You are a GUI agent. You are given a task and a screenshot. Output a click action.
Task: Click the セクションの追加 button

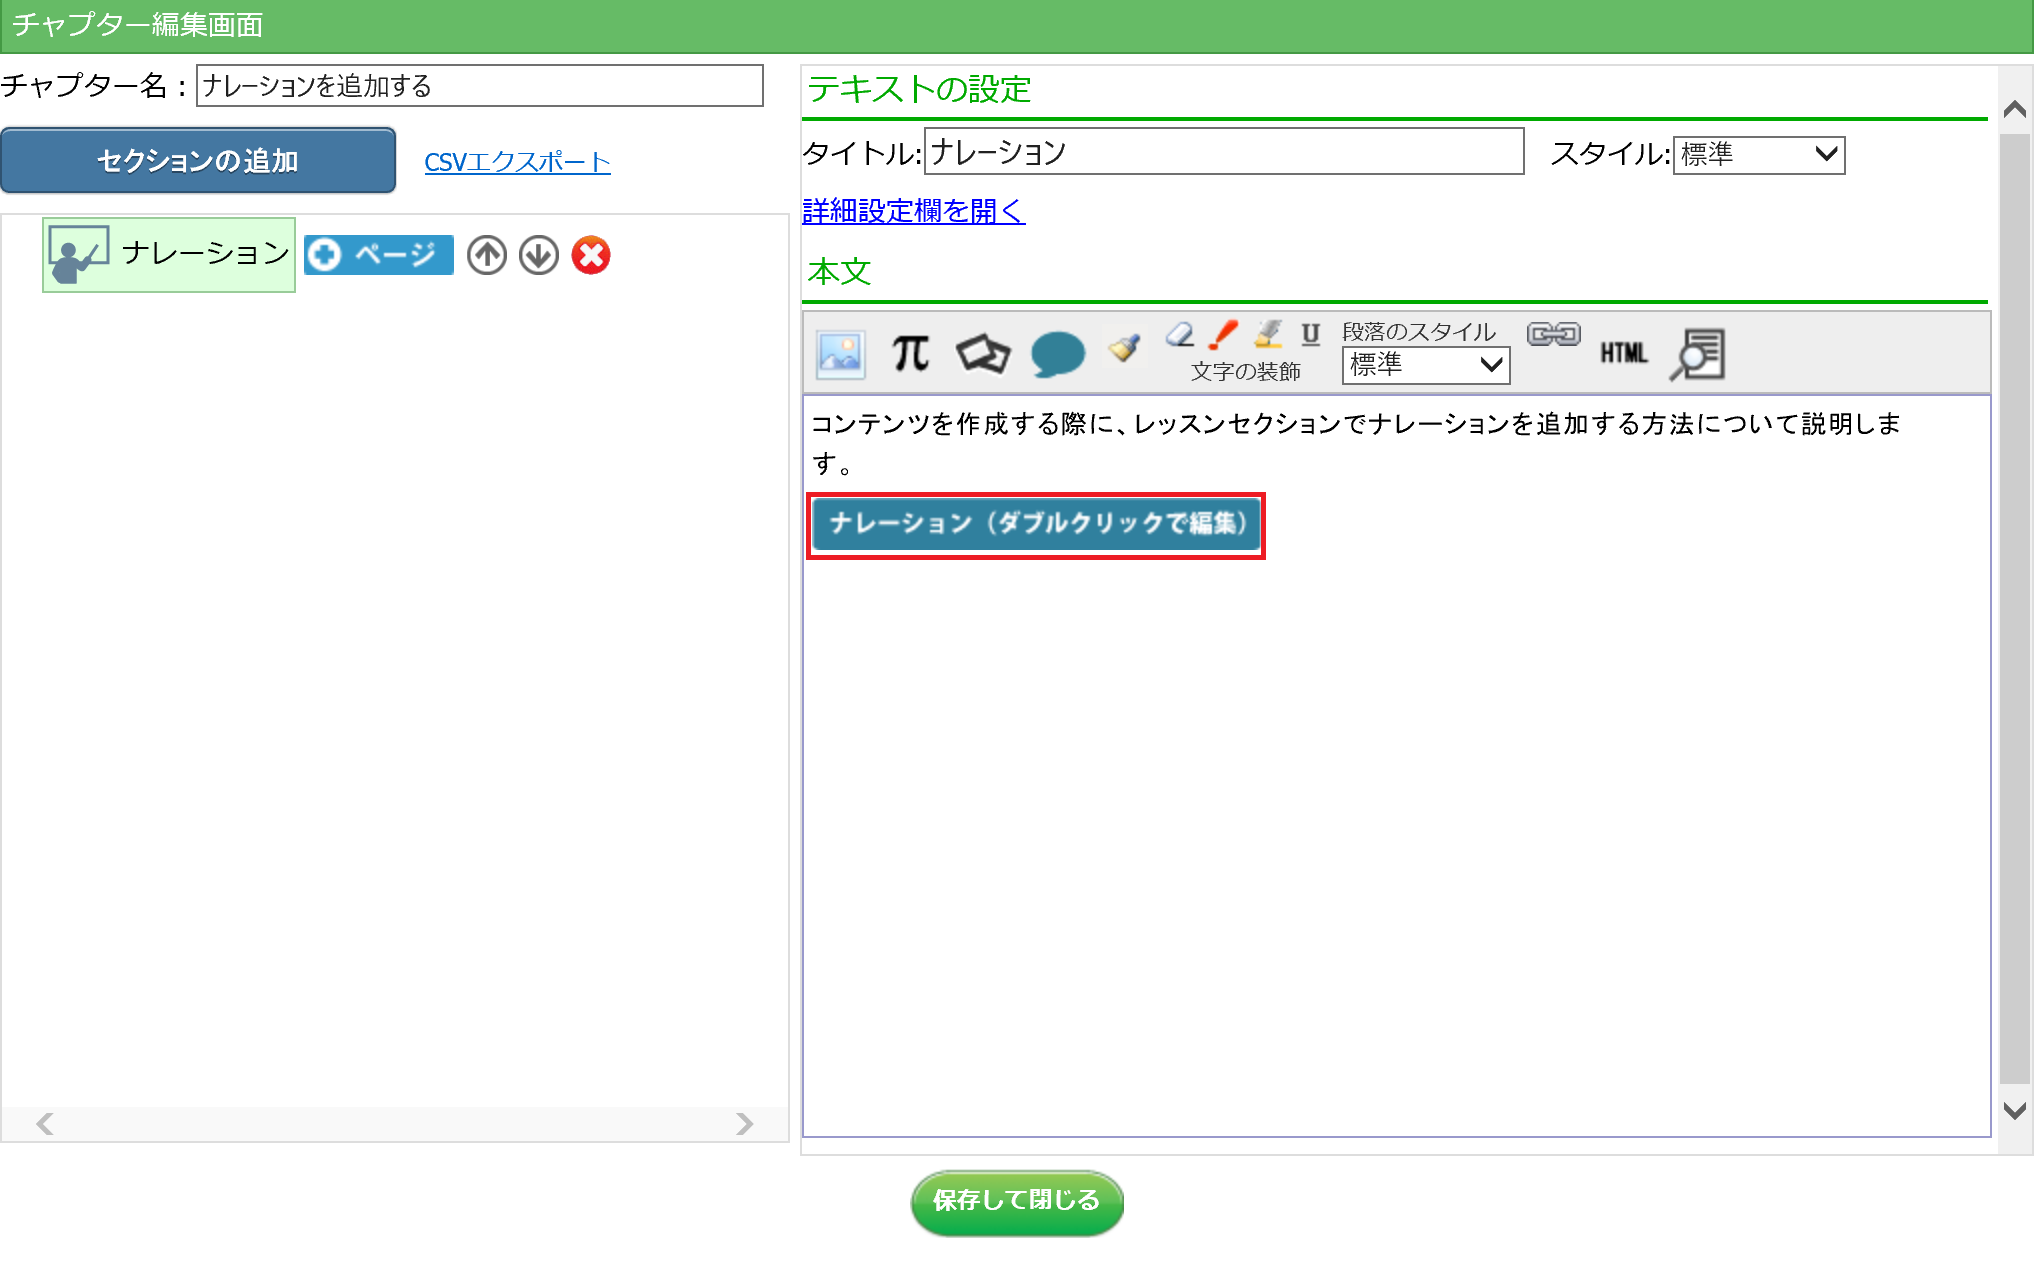pos(198,160)
